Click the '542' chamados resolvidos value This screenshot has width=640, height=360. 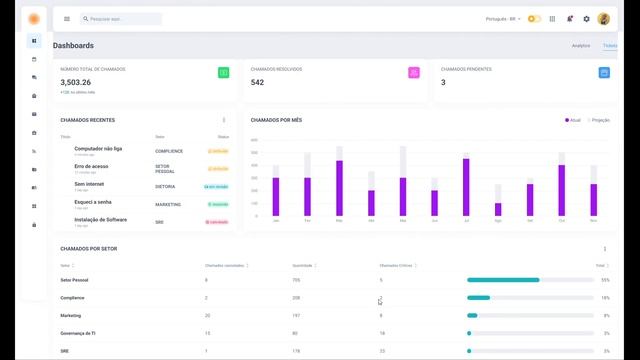click(257, 82)
